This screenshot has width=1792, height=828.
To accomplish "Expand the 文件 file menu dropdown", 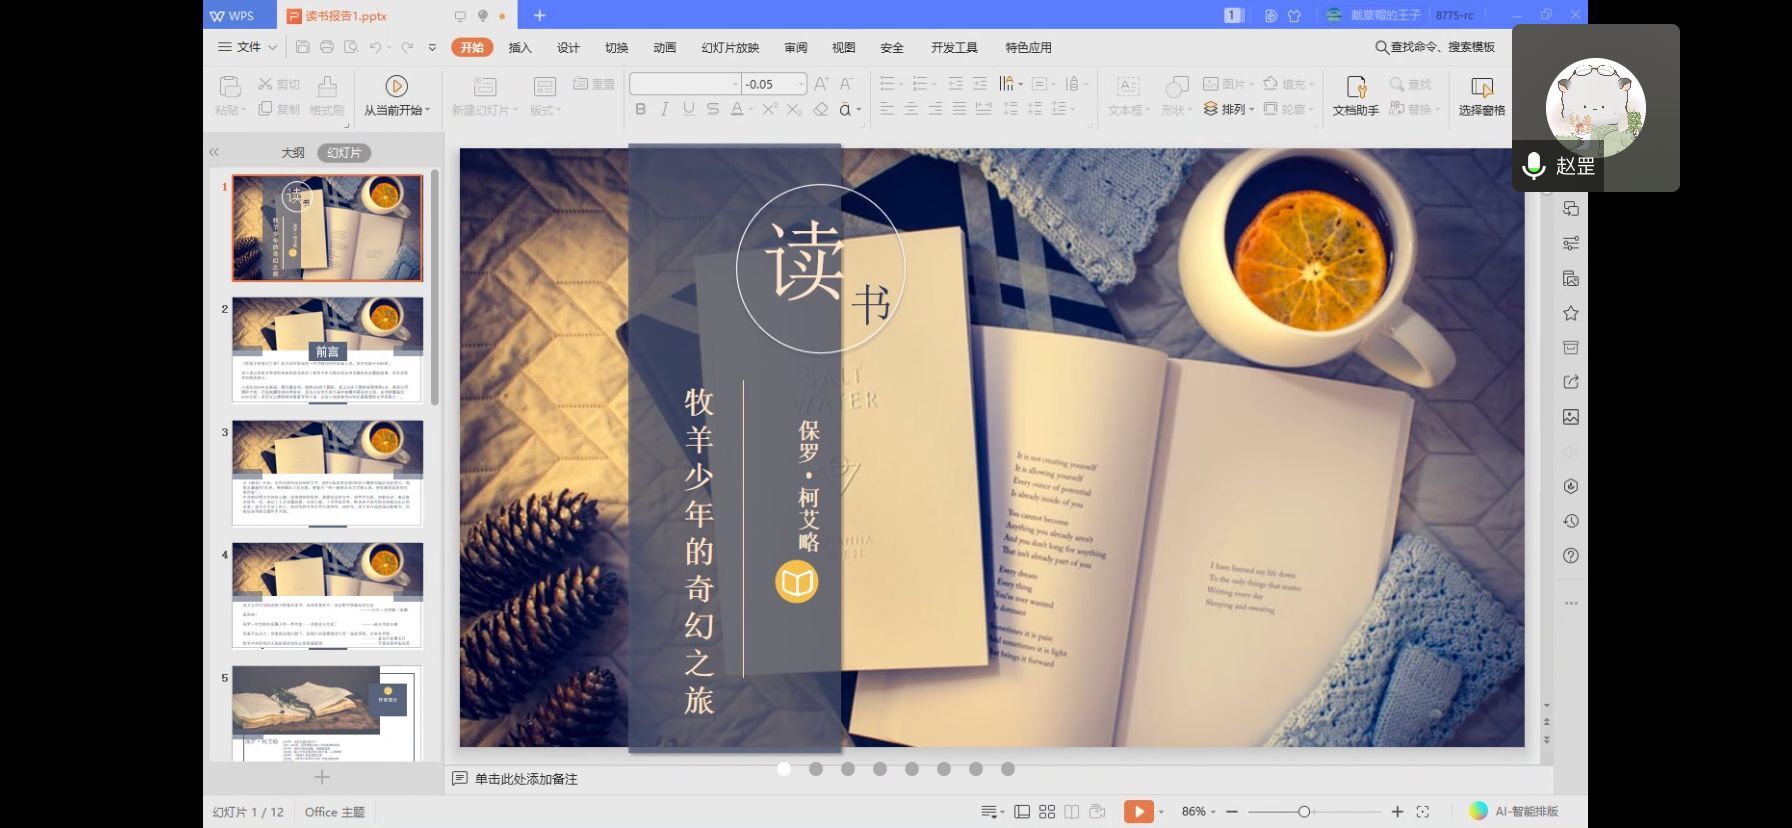I will coord(248,47).
